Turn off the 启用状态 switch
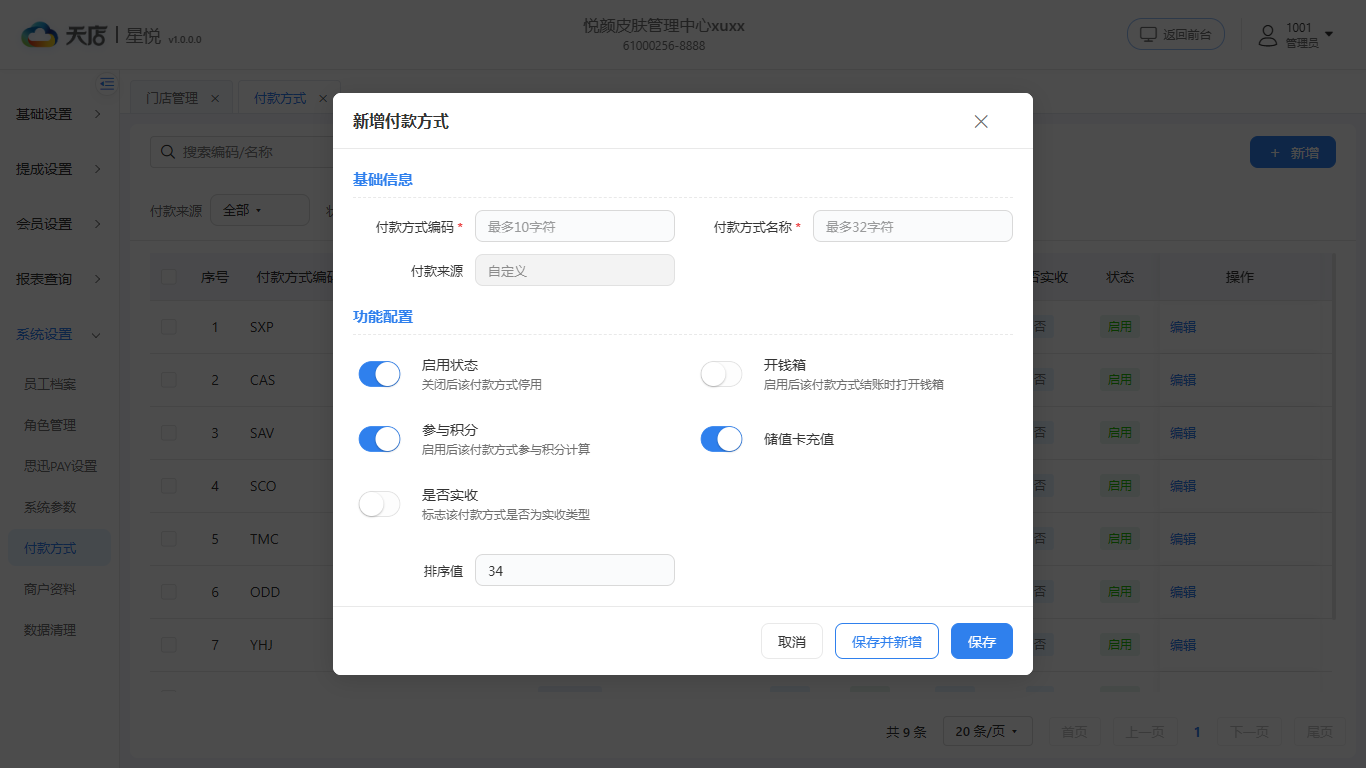Viewport: 1366px width, 768px height. click(x=379, y=374)
